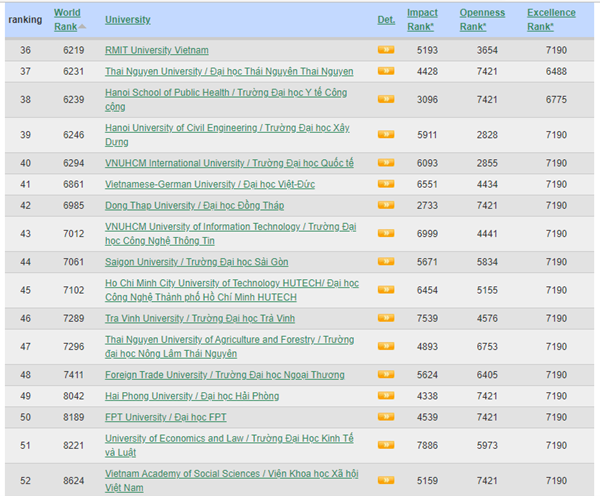Open details icon for Dong Thap University
Viewport: 600px width, 496px height.
[x=386, y=205]
